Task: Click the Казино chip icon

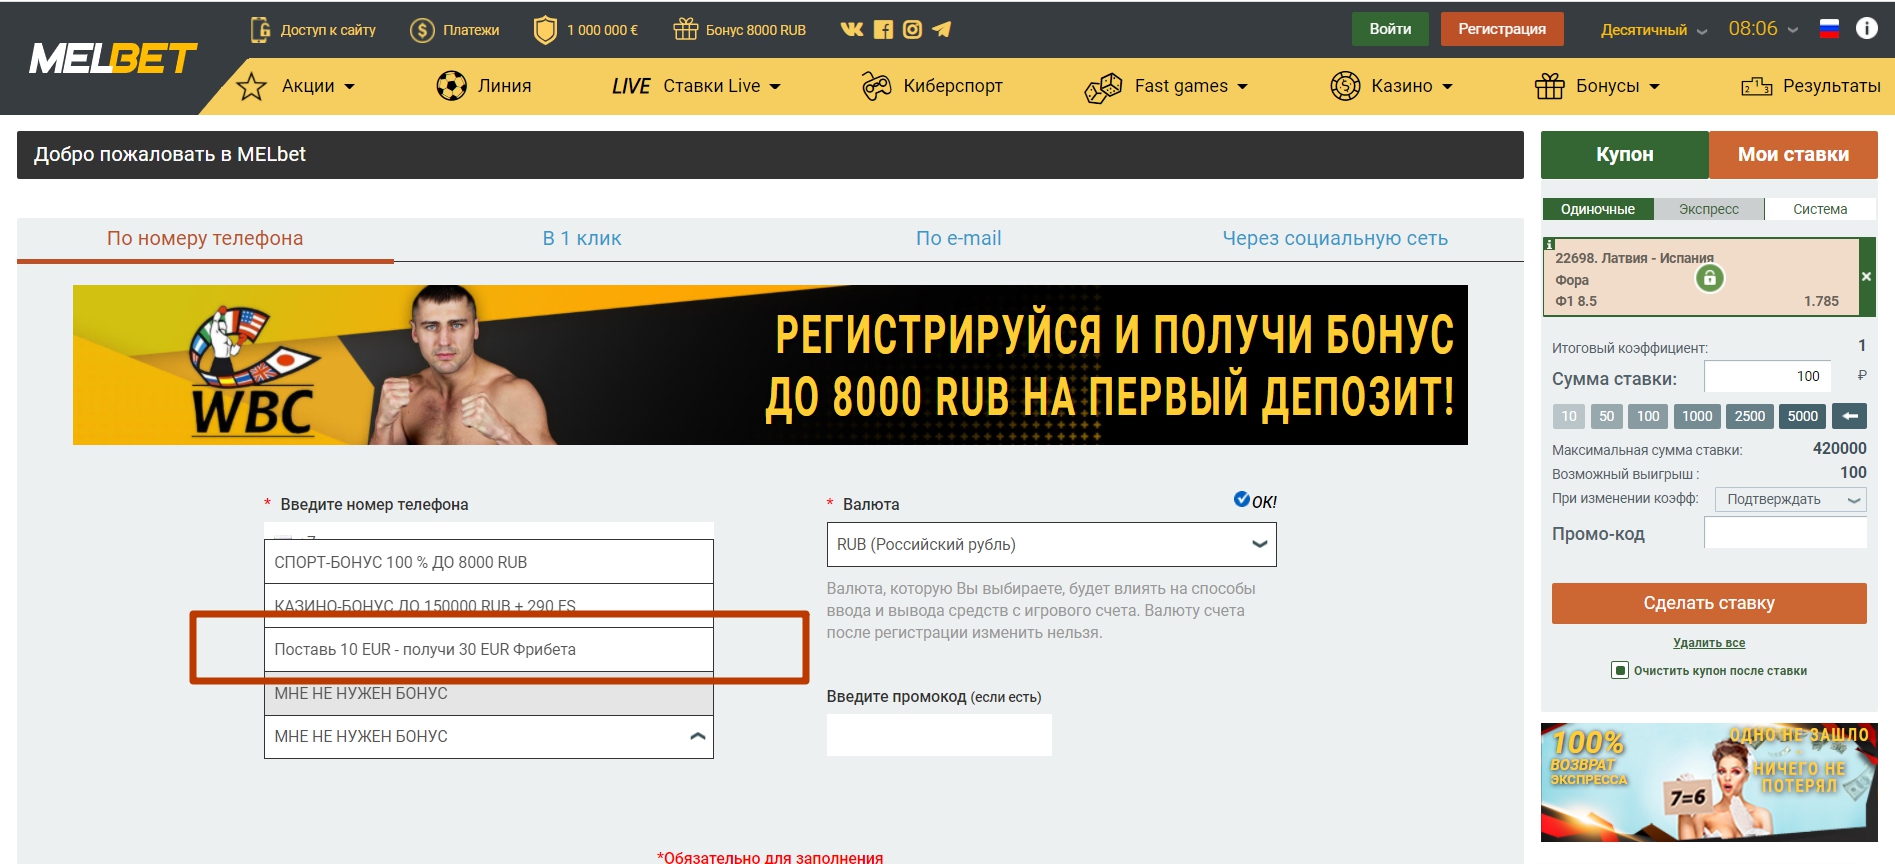Action: point(1345,86)
